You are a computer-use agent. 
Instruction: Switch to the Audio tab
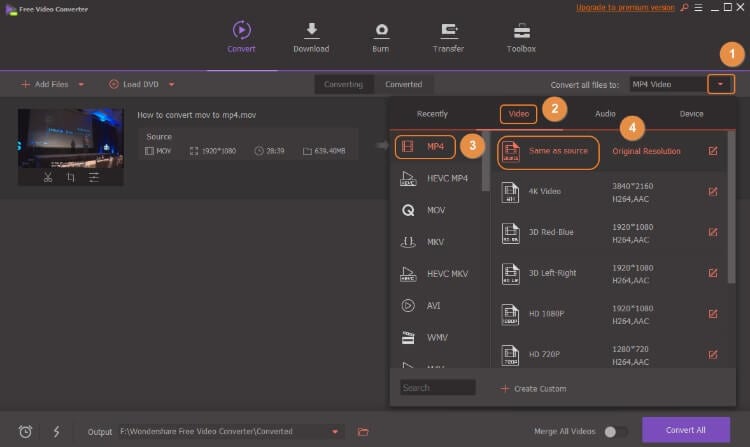tap(605, 114)
